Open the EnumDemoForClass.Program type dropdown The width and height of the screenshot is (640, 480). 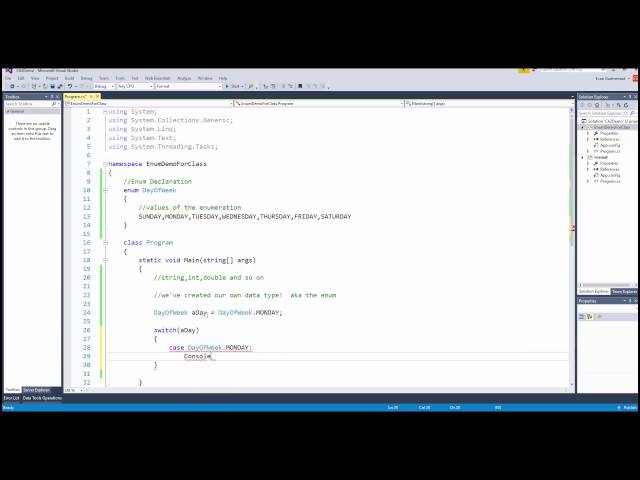pyautogui.click(x=319, y=104)
